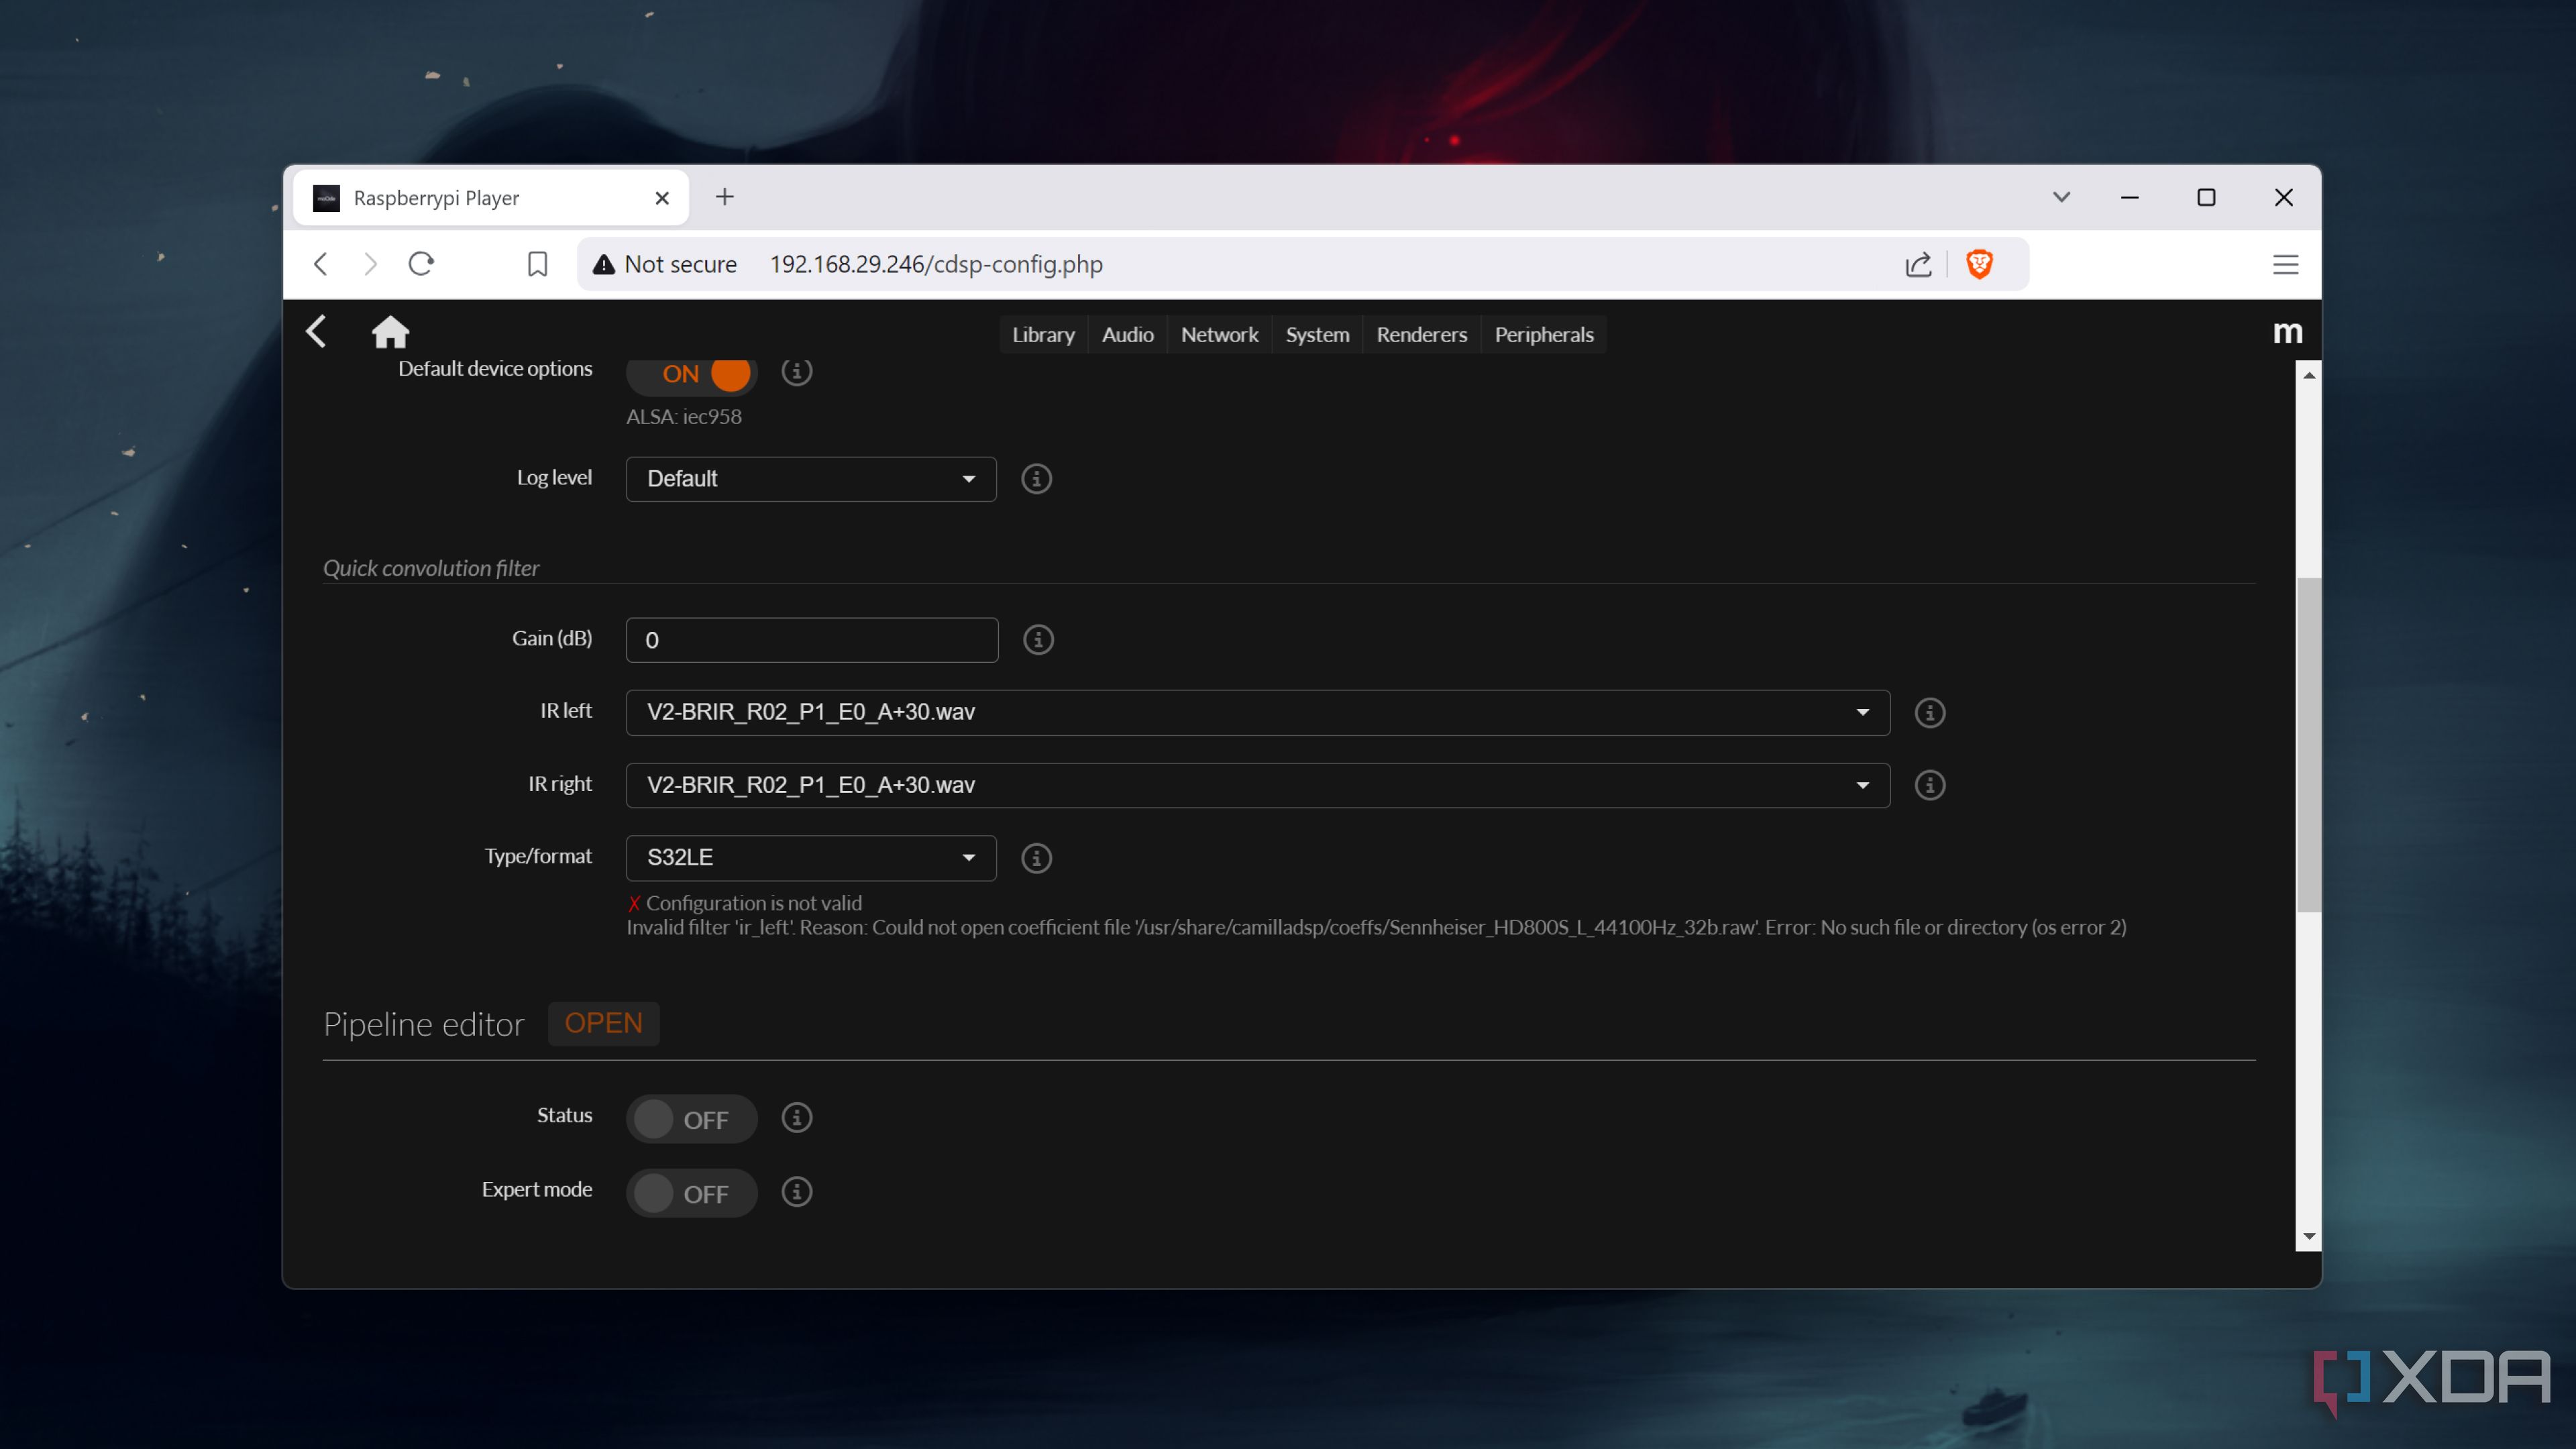Show info for IR right

tap(1929, 785)
